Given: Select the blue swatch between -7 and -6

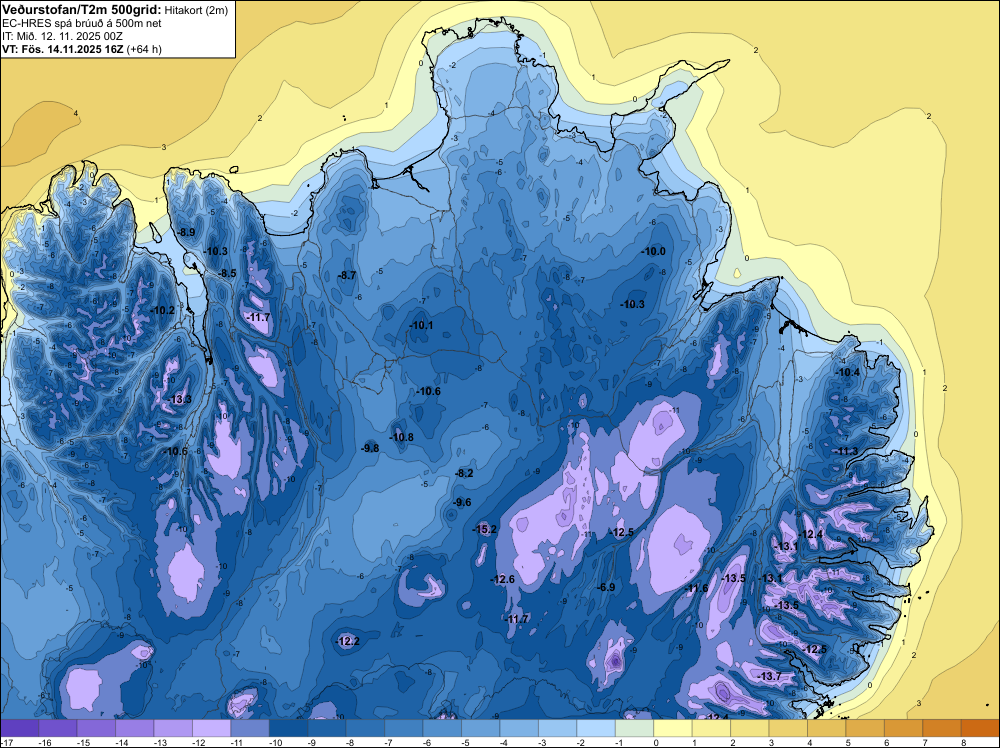Looking at the screenshot, I should (x=404, y=728).
